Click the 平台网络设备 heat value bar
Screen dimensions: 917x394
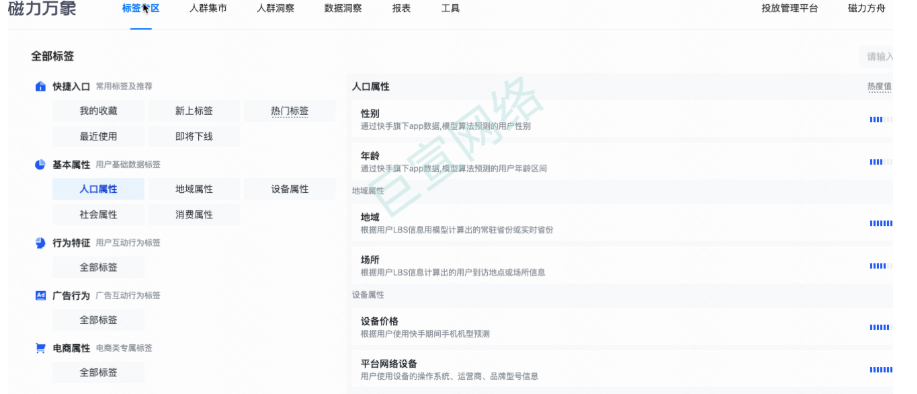[881, 370]
